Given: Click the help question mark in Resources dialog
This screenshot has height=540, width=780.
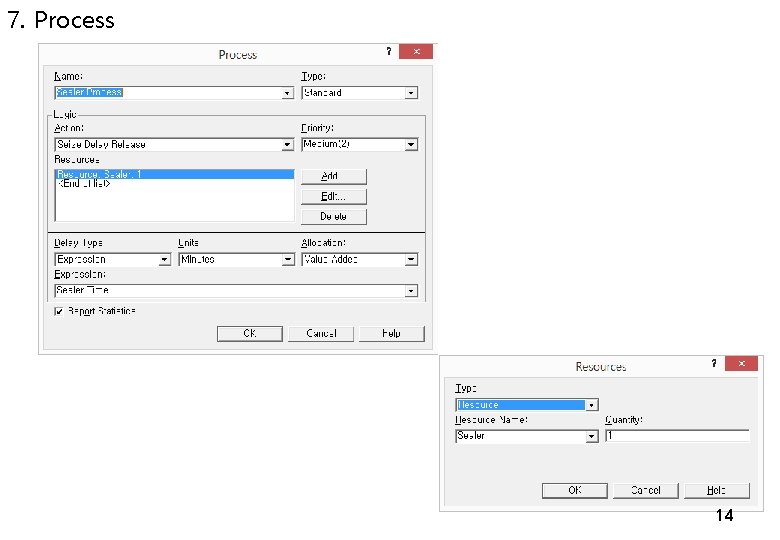Looking at the screenshot, I should coord(714,363).
